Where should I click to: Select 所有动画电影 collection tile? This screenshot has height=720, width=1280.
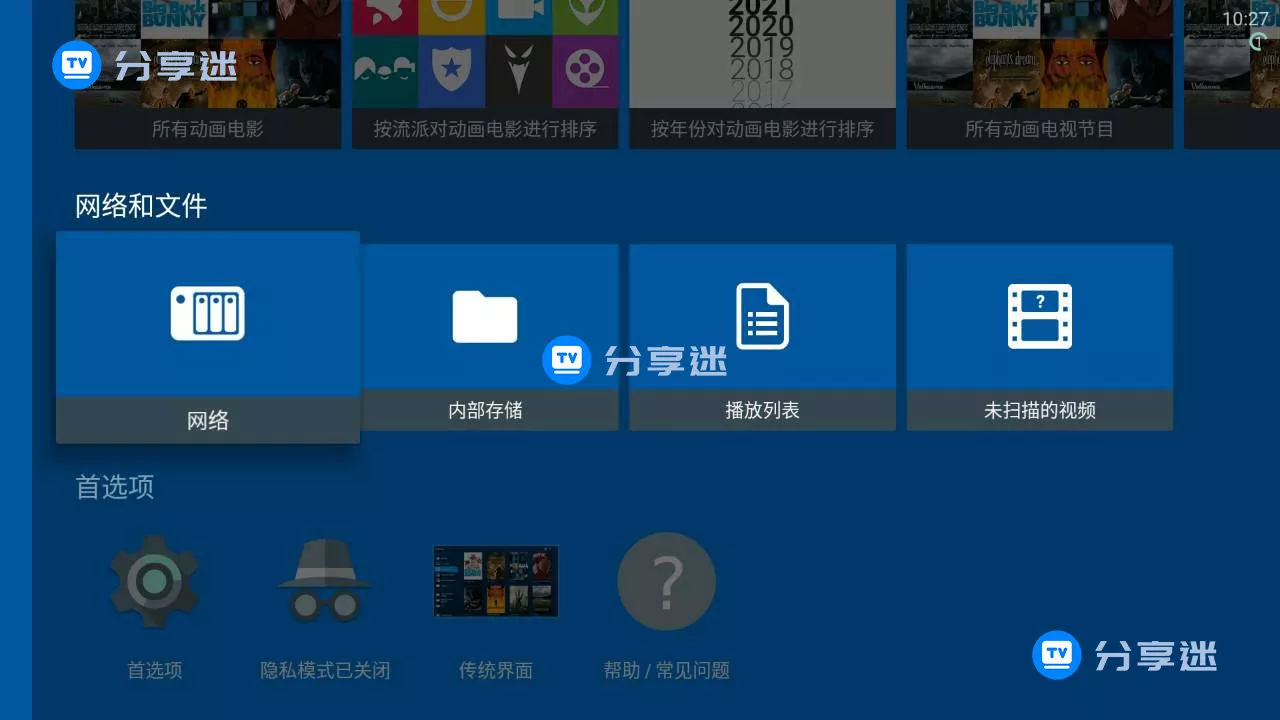[207, 75]
